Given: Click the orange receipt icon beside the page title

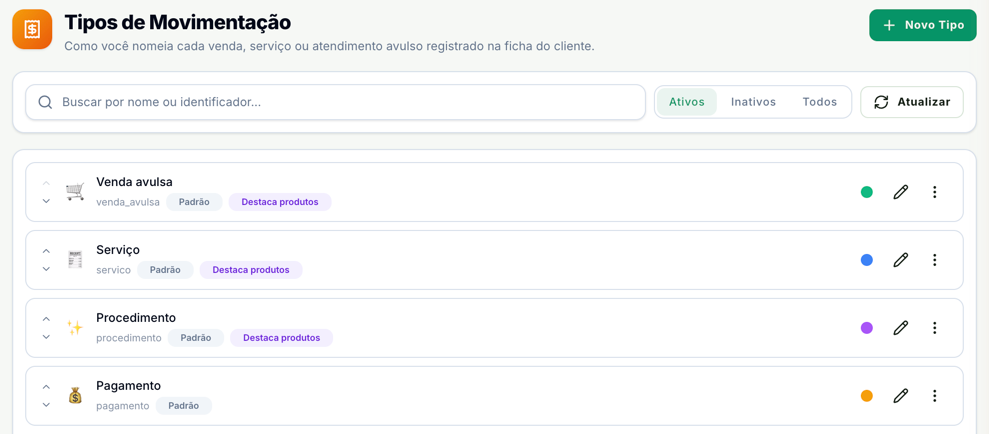Looking at the screenshot, I should point(32,29).
